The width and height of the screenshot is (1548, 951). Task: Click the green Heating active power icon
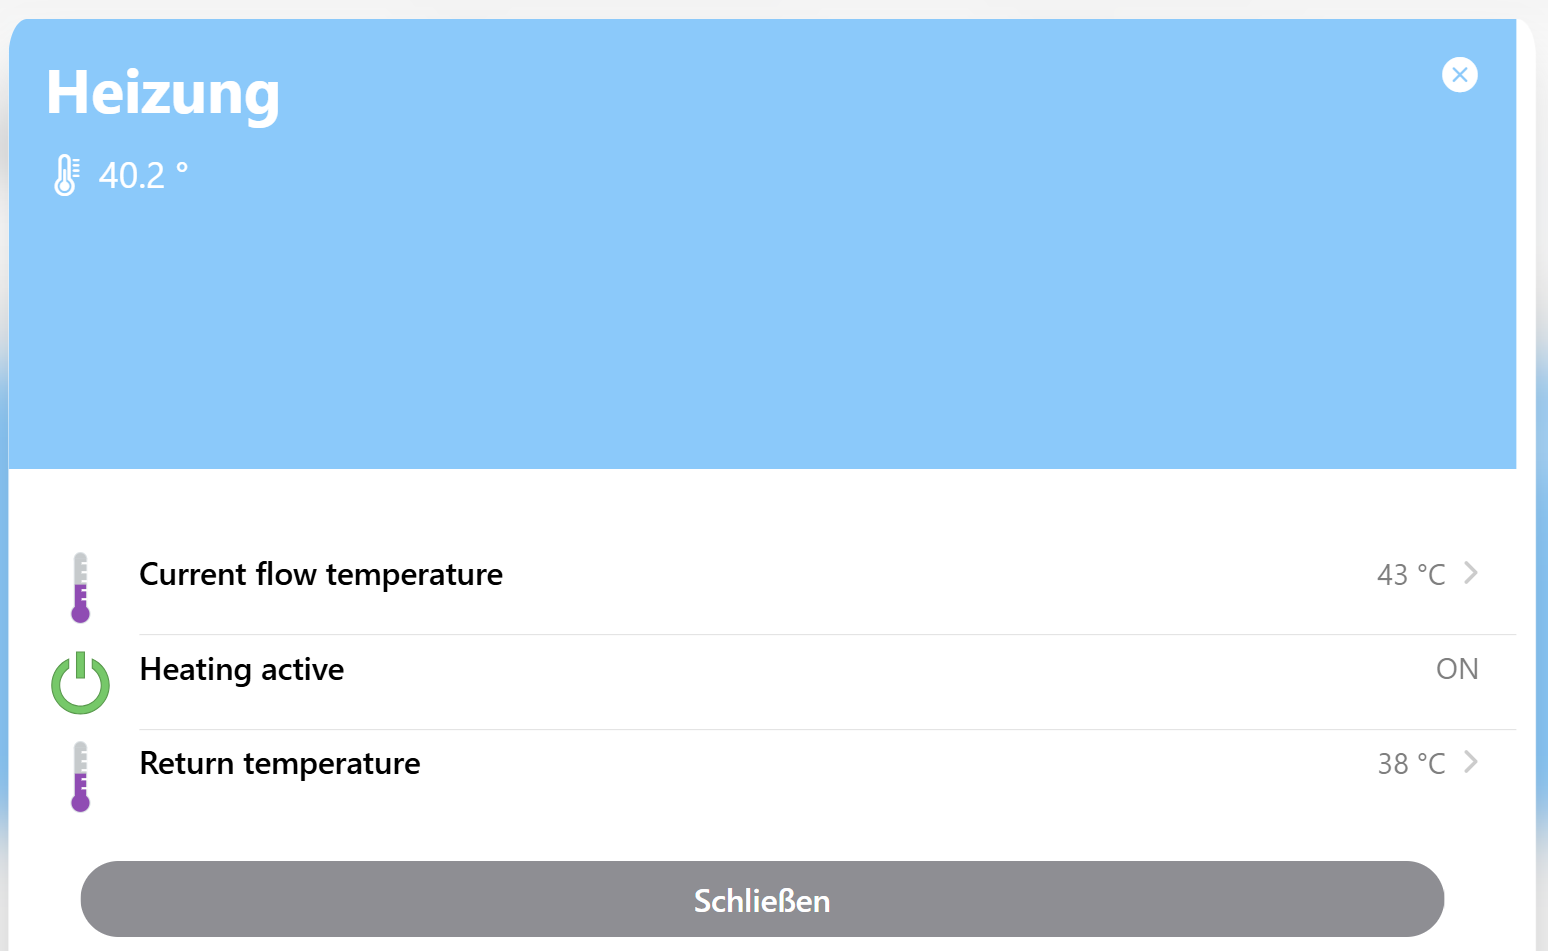80,683
